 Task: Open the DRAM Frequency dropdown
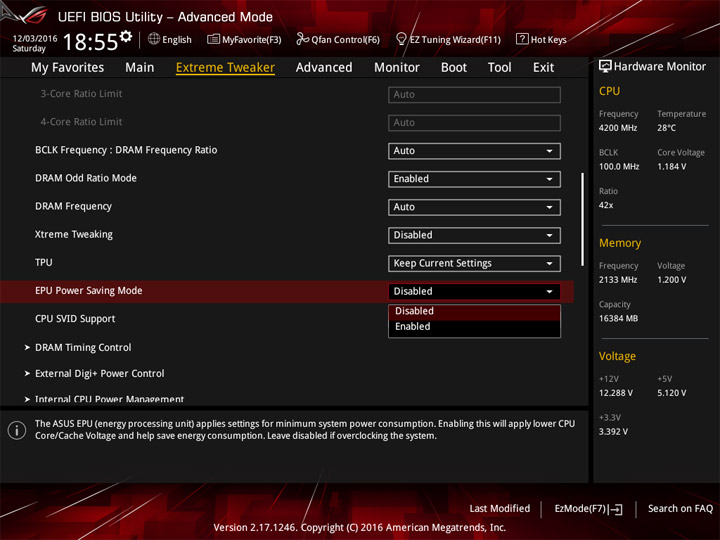click(x=474, y=207)
